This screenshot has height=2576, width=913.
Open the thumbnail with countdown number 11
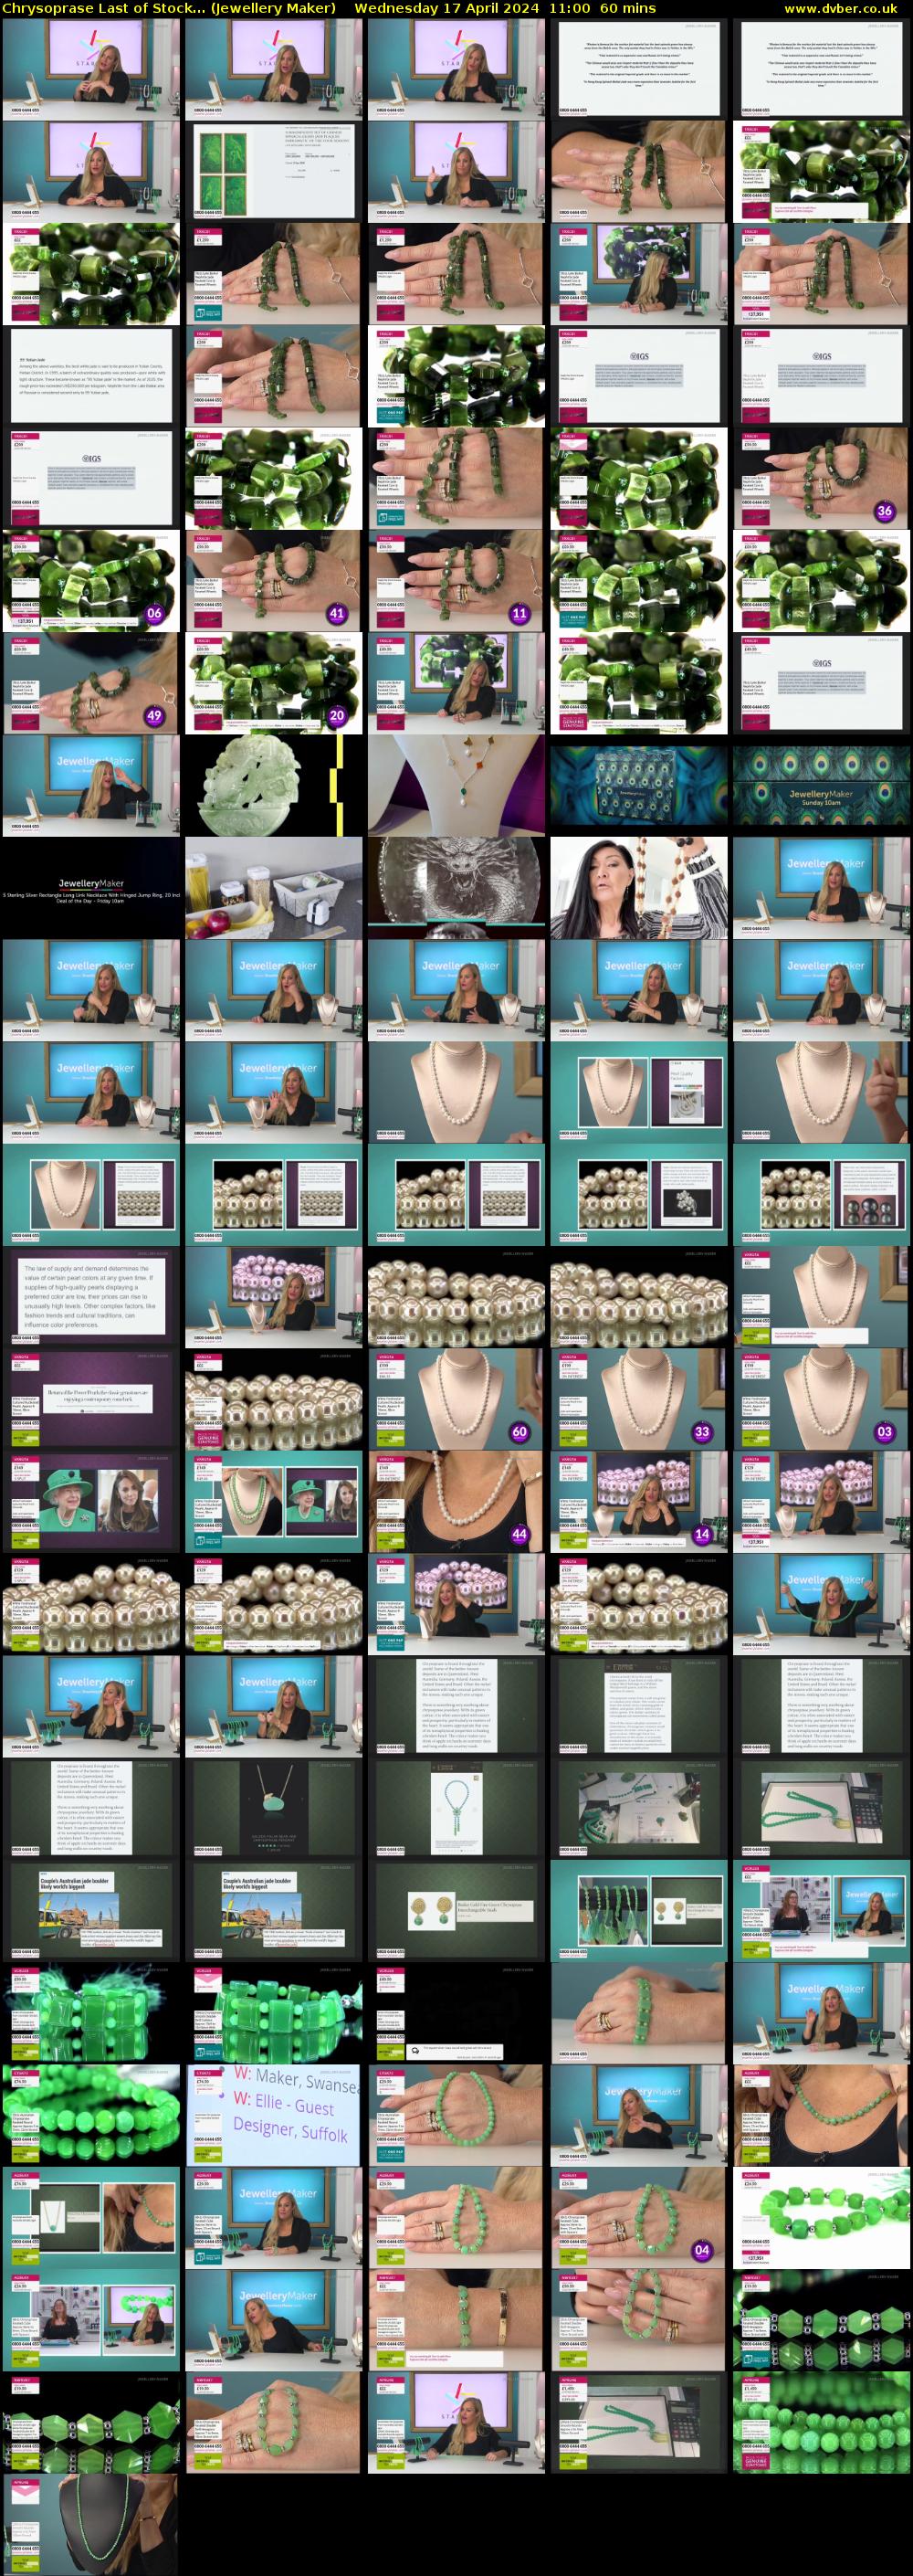click(x=456, y=581)
